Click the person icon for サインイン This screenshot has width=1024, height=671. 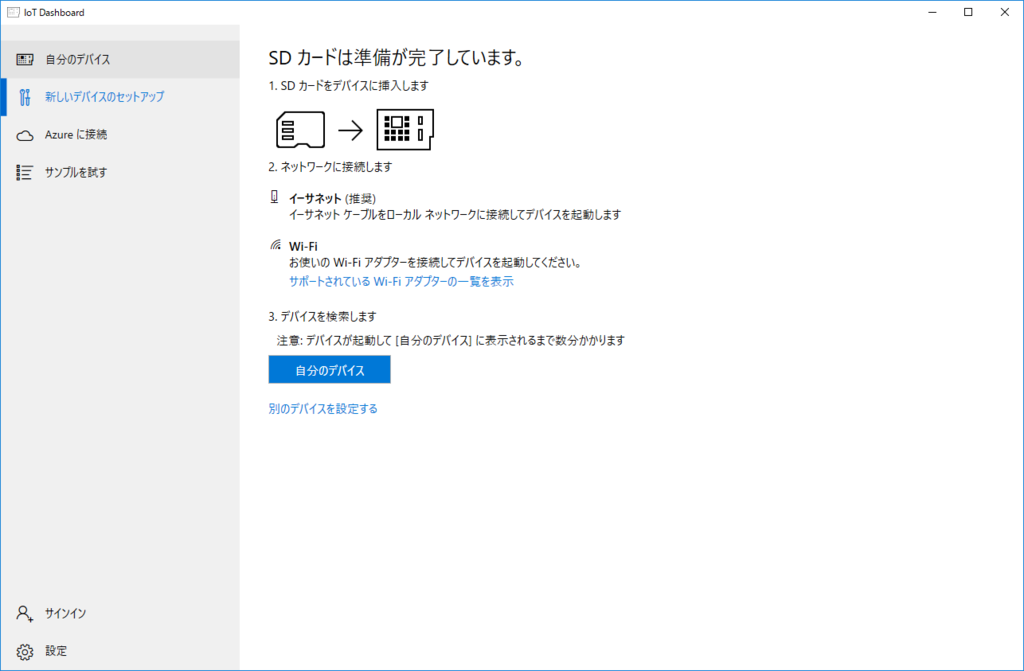pyautogui.click(x=25, y=614)
